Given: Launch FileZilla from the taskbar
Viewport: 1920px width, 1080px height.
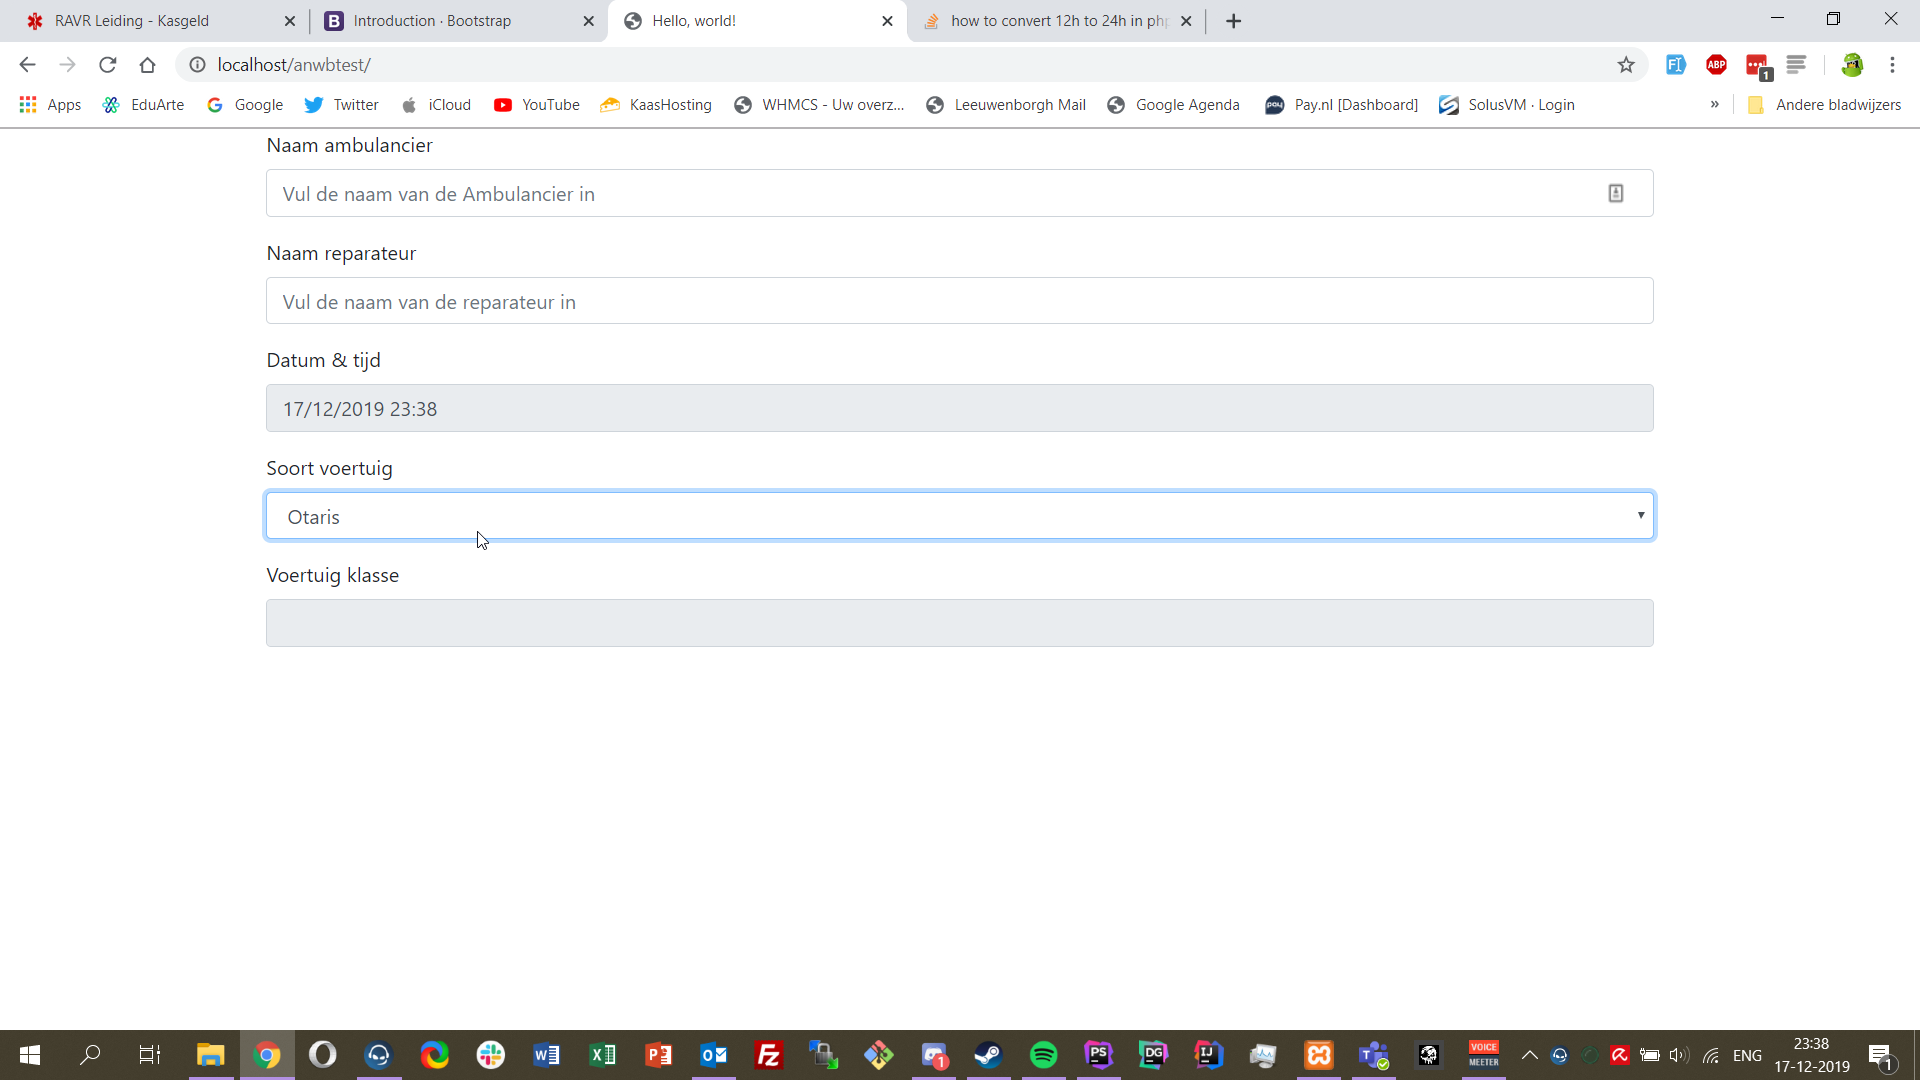Looking at the screenshot, I should (x=768, y=1055).
